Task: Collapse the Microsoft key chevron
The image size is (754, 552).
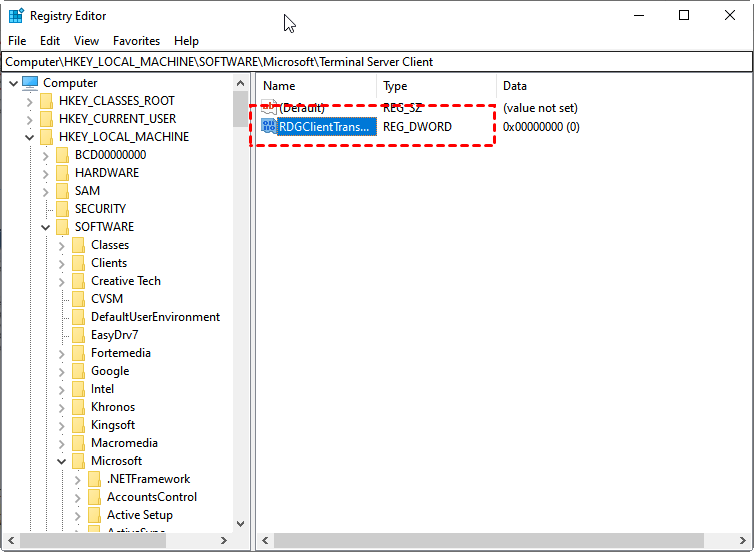Action: click(62, 462)
